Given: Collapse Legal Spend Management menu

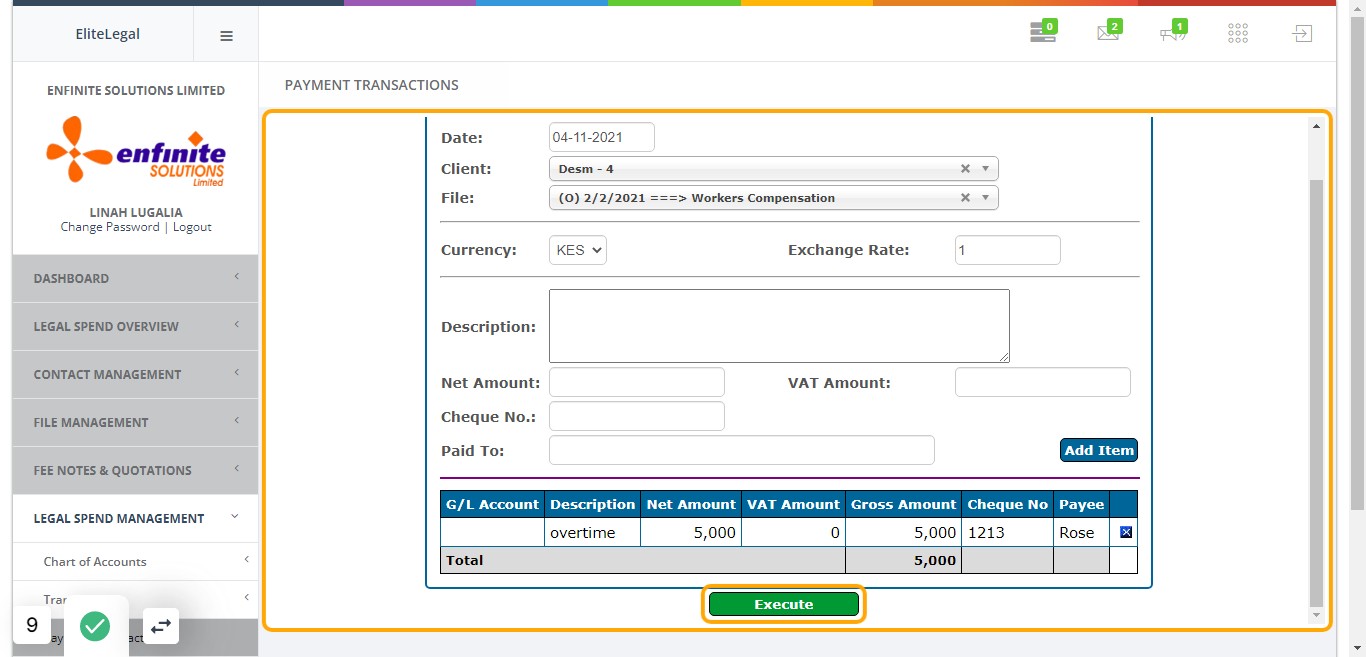Looking at the screenshot, I should click(x=135, y=518).
